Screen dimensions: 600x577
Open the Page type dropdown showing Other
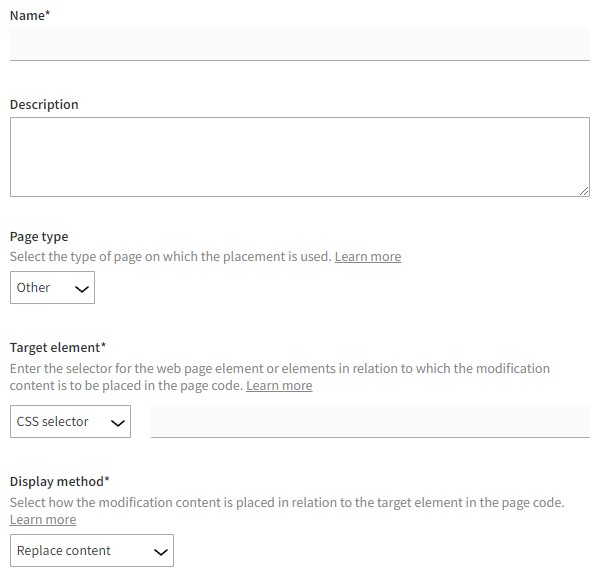[52, 288]
